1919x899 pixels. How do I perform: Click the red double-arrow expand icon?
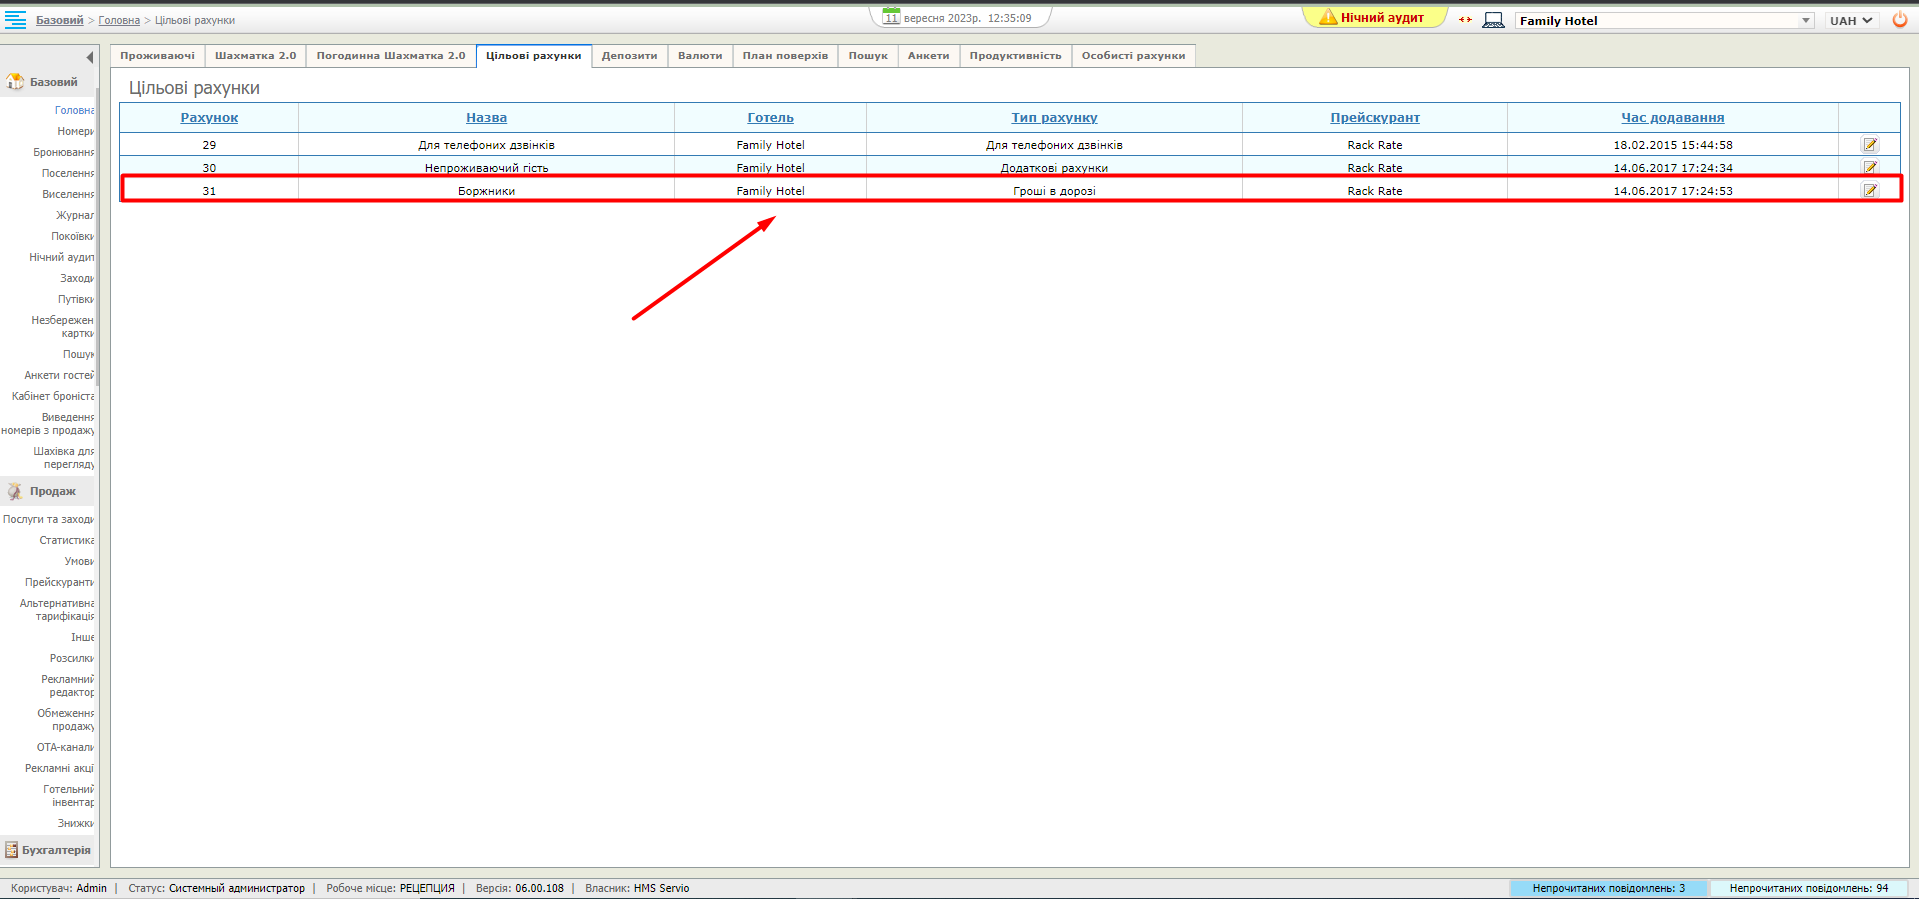pos(1465,20)
